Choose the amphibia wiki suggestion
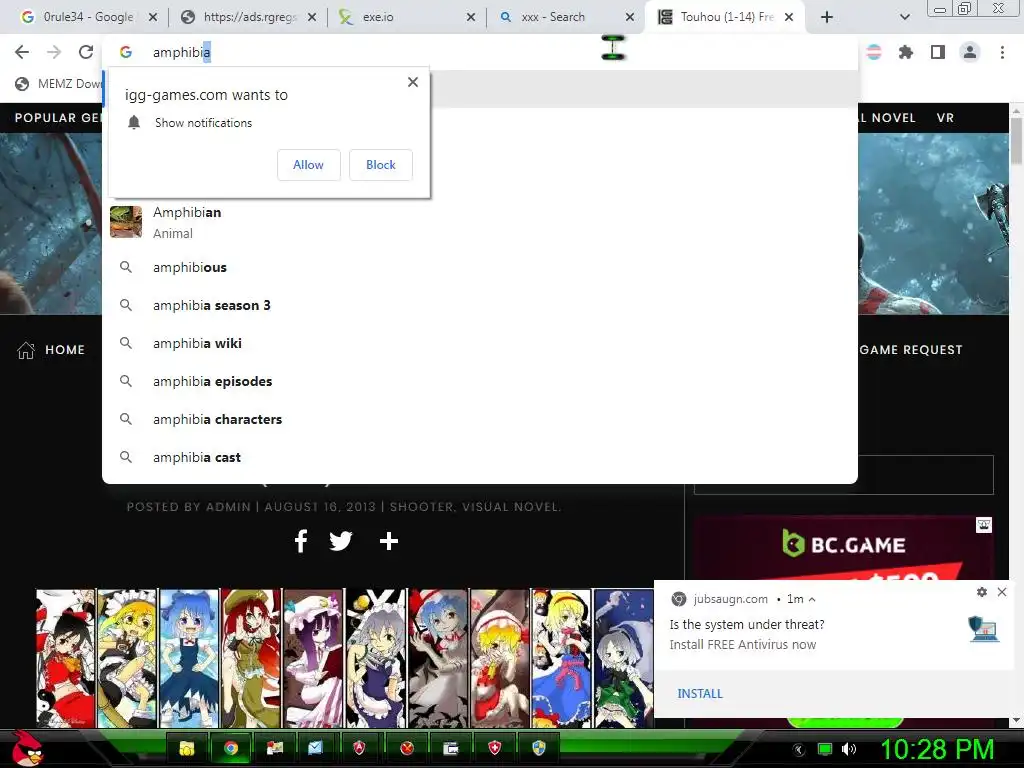1024x768 pixels. click(x=480, y=343)
